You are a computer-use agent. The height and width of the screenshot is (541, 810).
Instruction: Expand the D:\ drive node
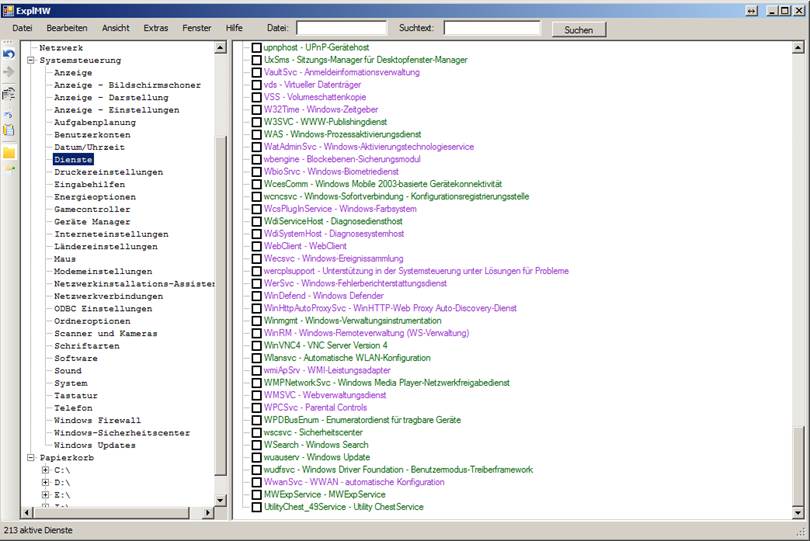(45, 482)
